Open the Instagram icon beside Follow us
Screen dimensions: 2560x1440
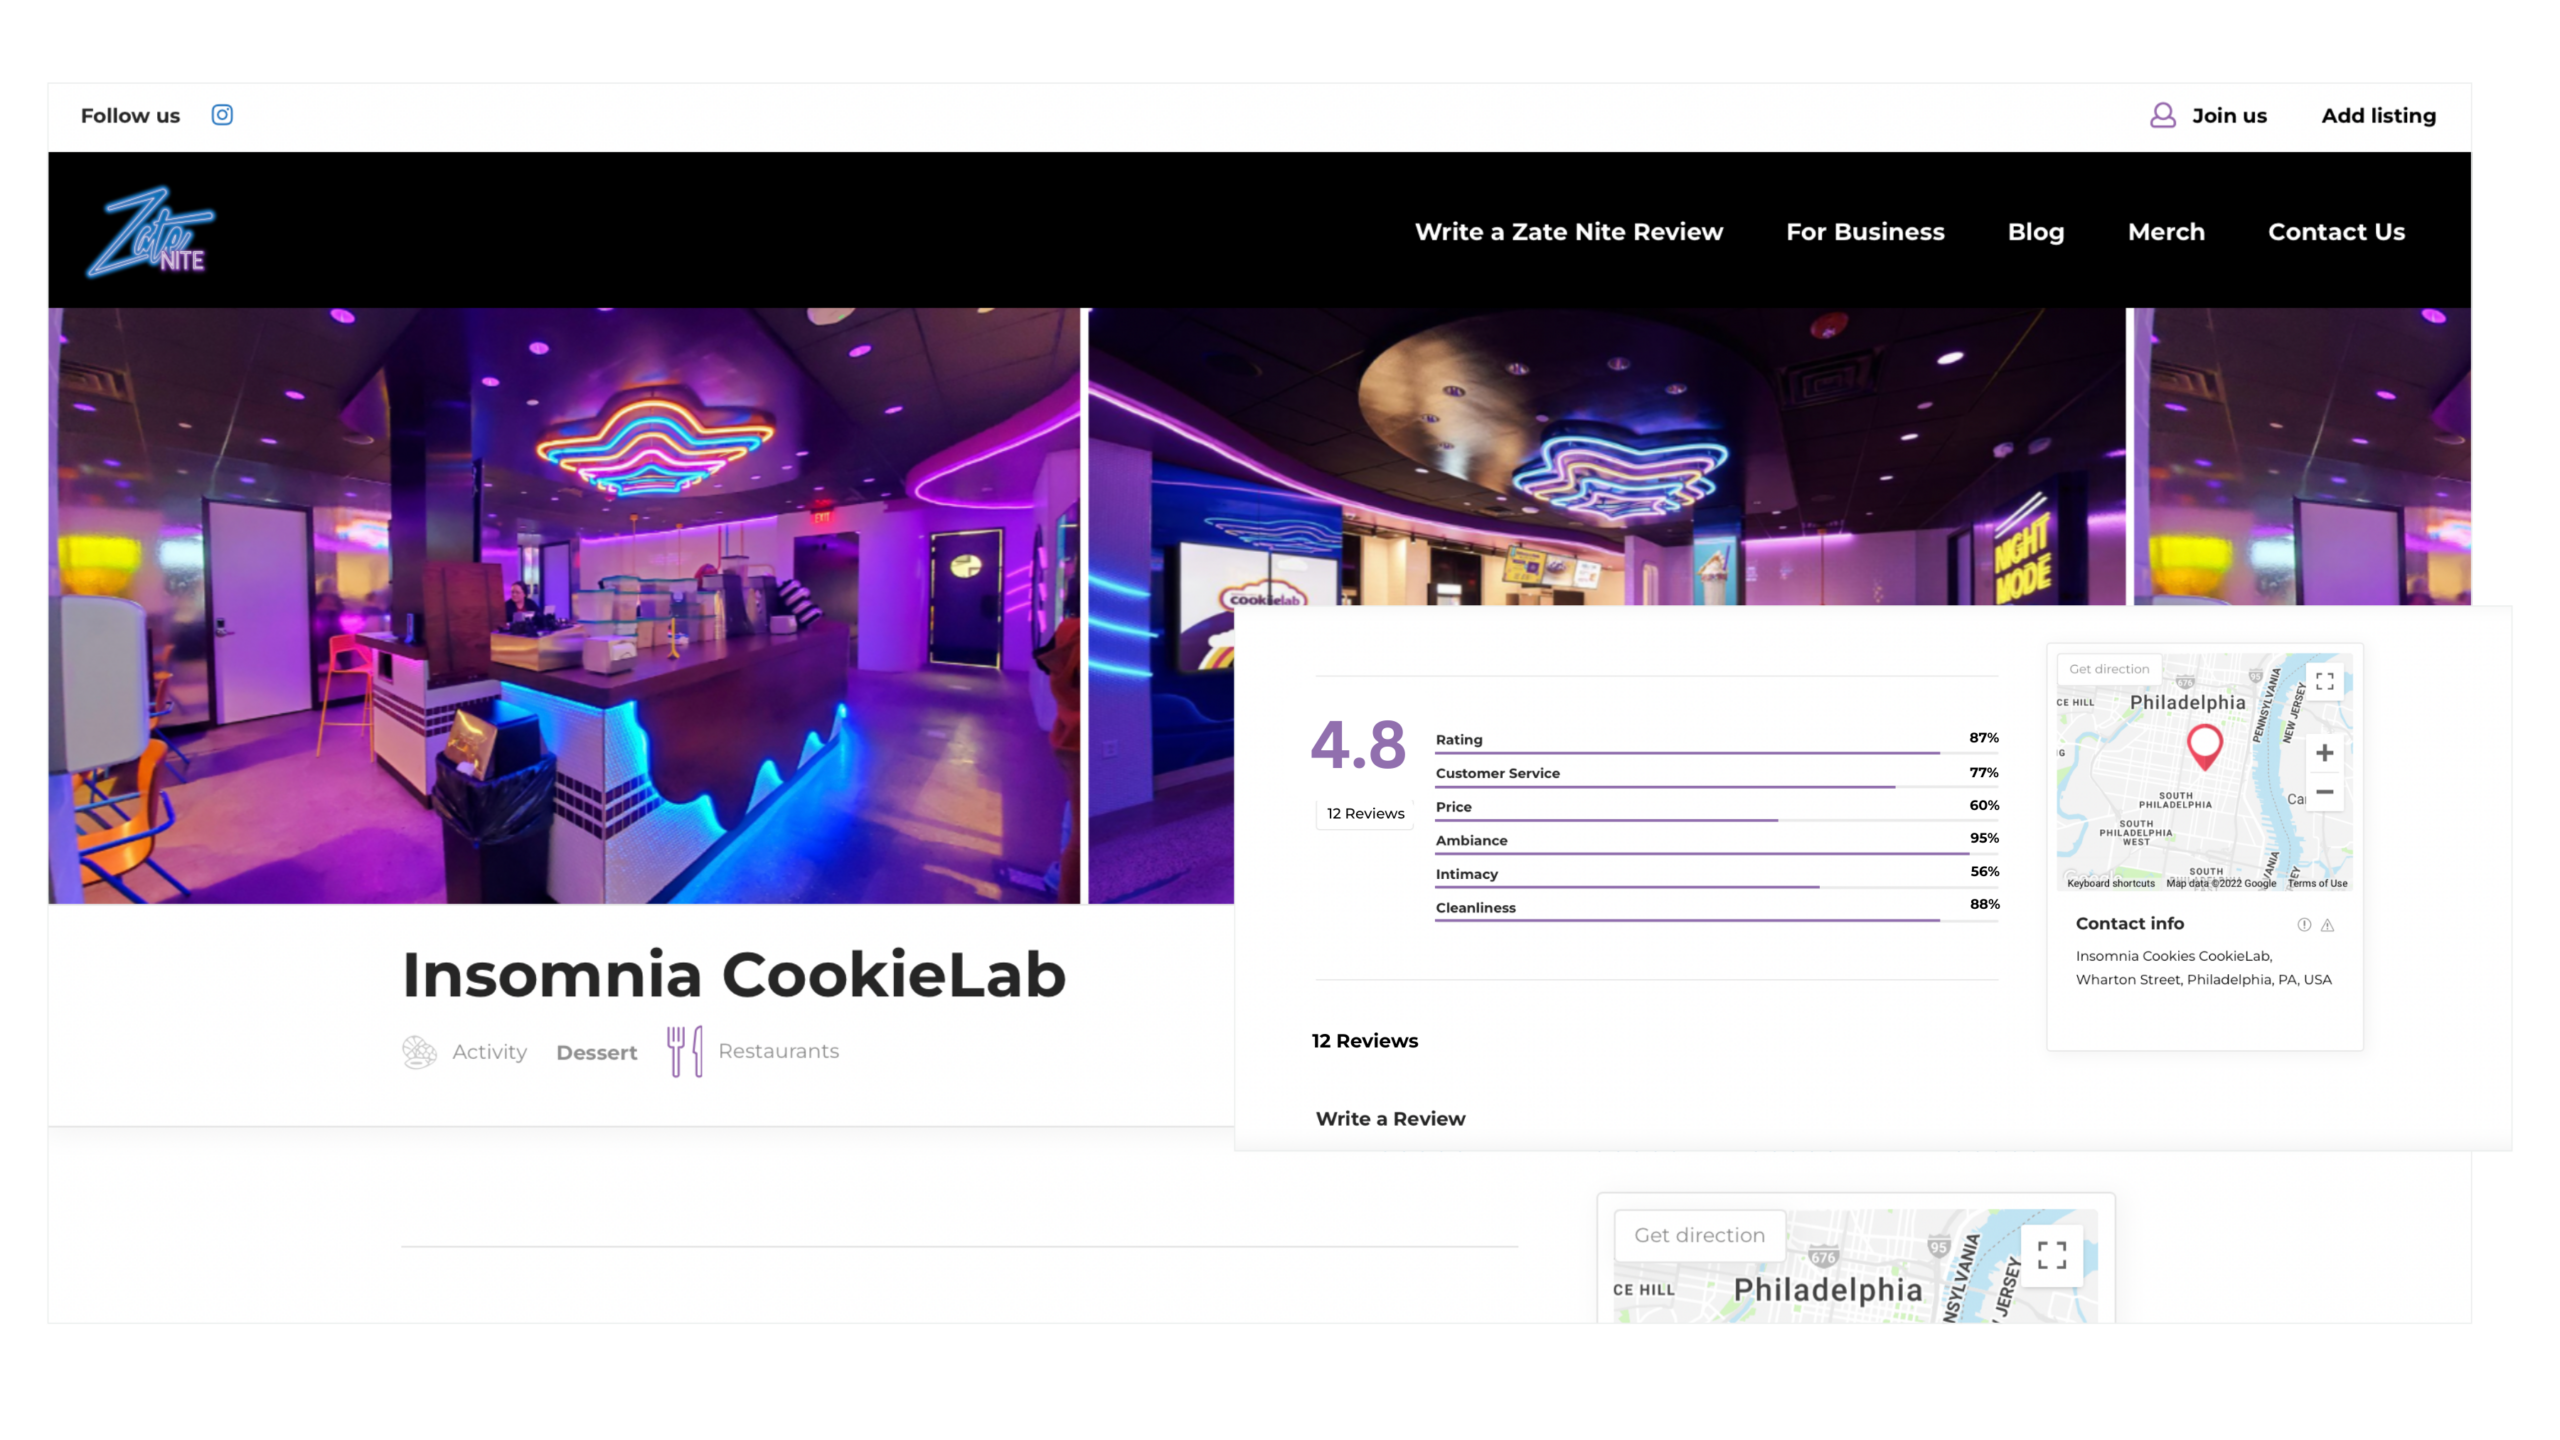(x=222, y=115)
